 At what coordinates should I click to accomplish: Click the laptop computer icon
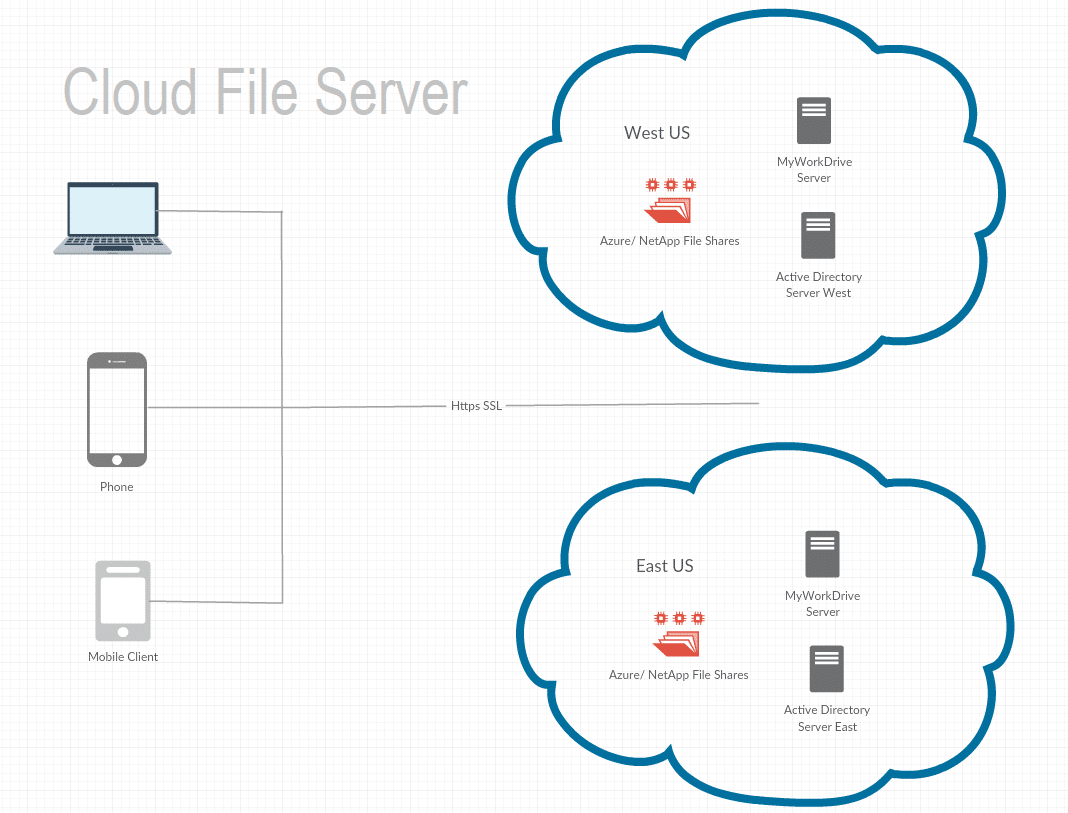[112, 218]
